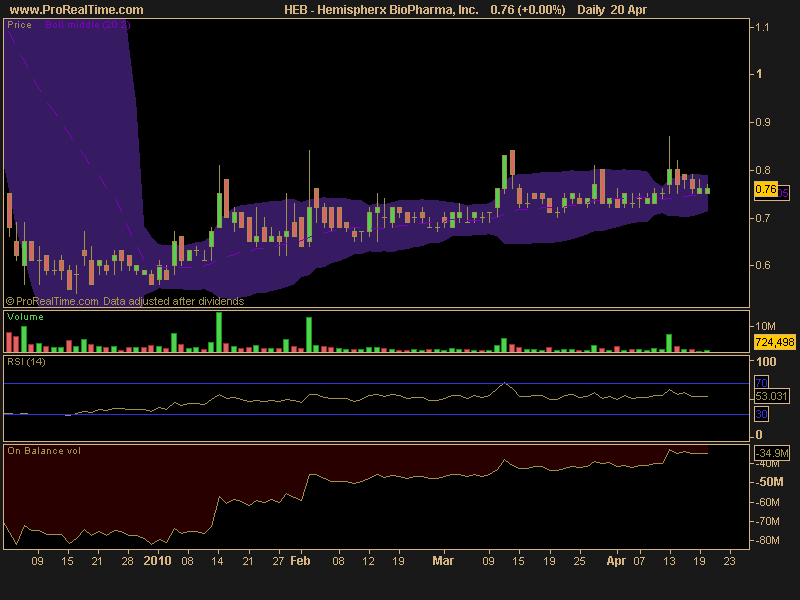Screen dimensions: 800x600
Task: Click the Boll middle (20 2) indicator label
Action: (87, 24)
